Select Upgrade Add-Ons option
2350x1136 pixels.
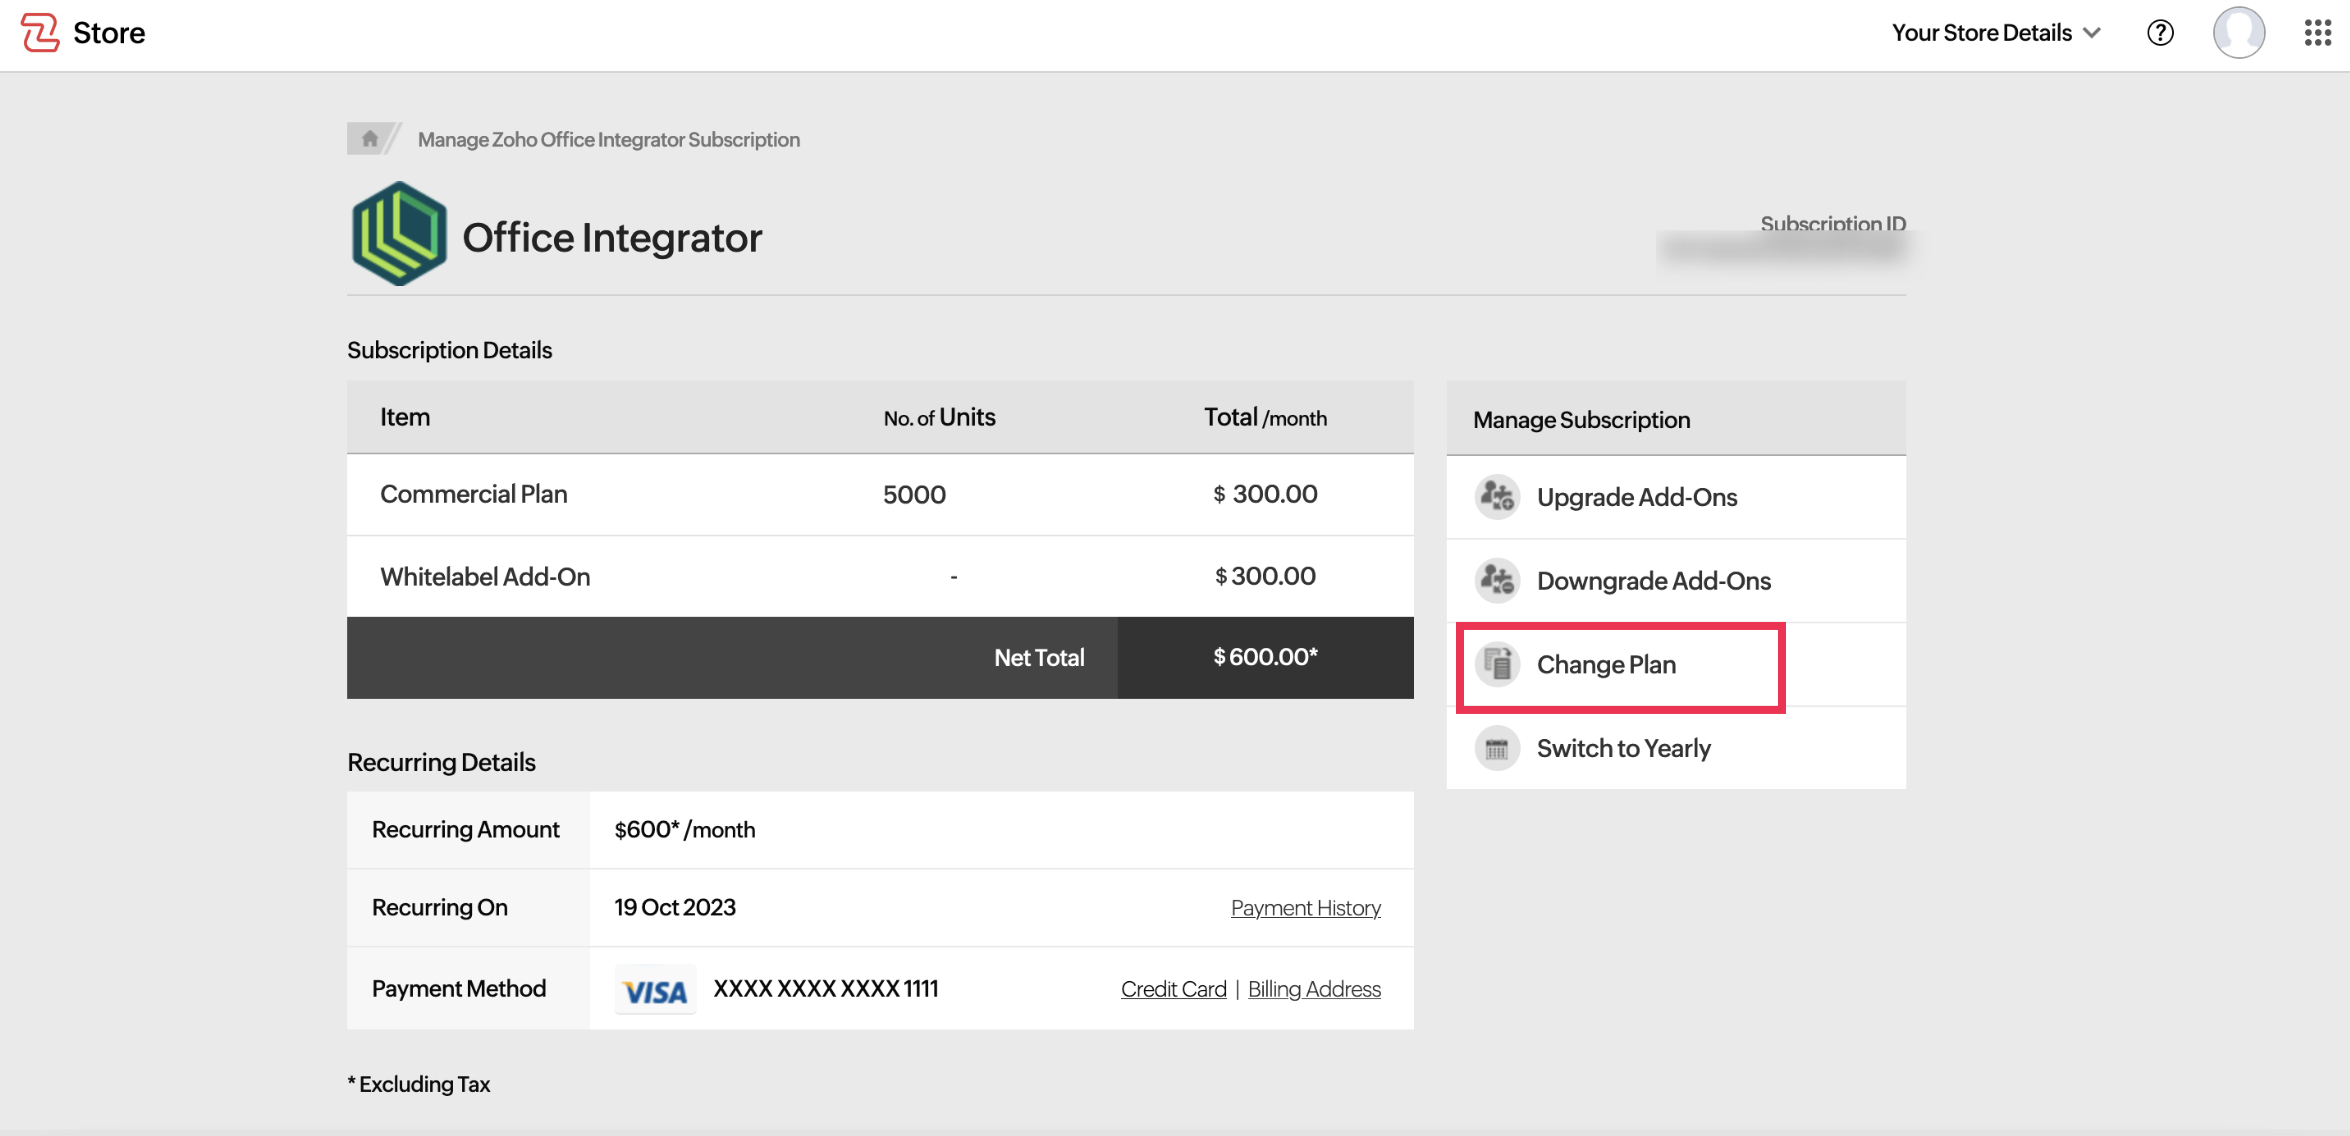[x=1636, y=497]
